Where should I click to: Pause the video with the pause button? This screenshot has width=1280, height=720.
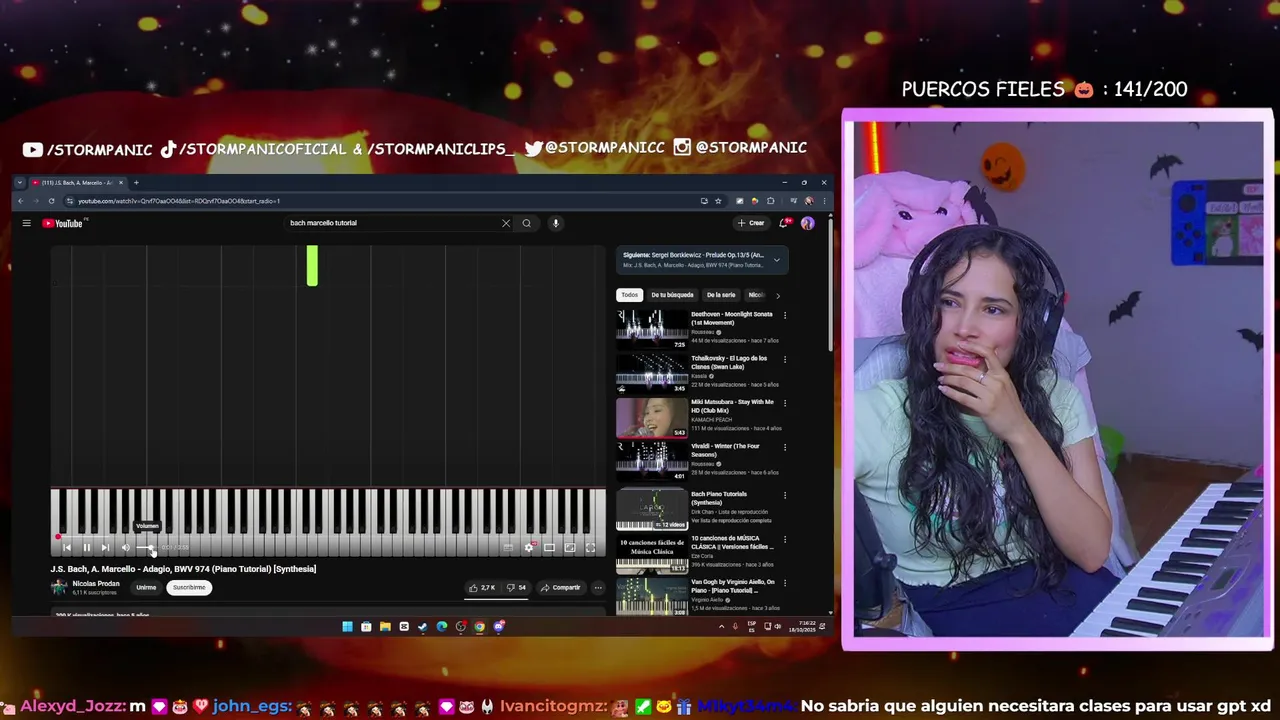pyautogui.click(x=87, y=547)
